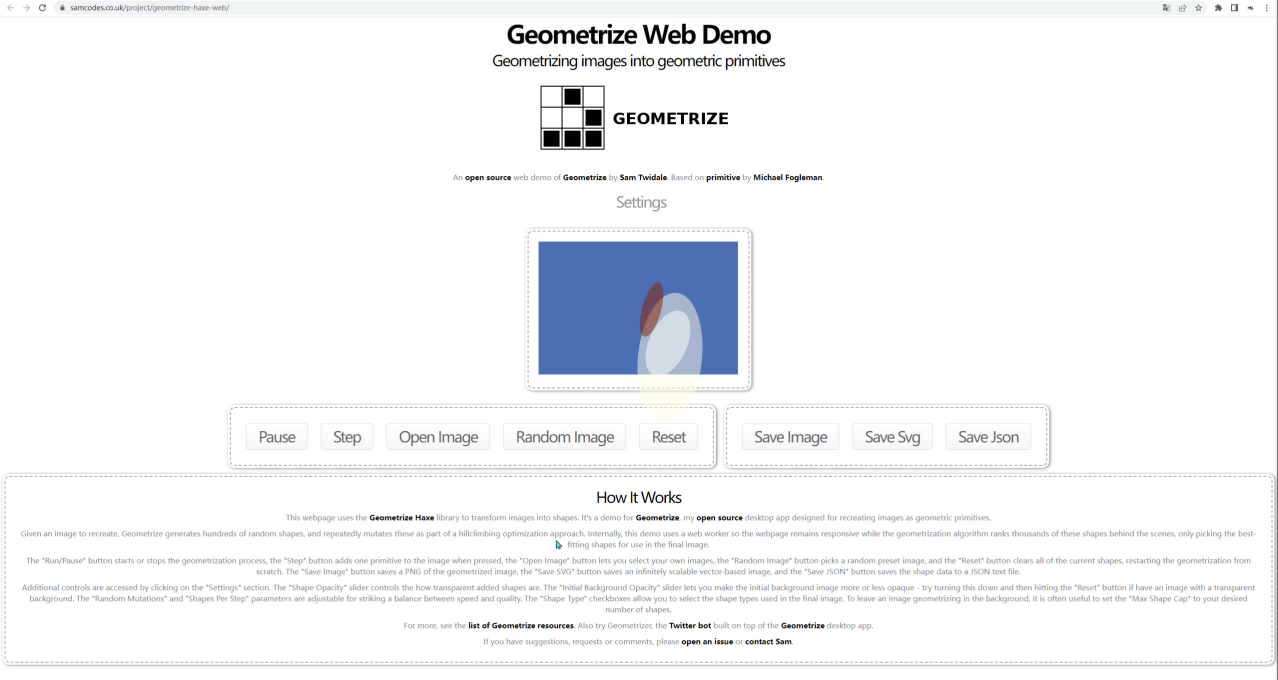Click the geometrized blue canvas image
This screenshot has height=680, width=1278.
[638, 308]
